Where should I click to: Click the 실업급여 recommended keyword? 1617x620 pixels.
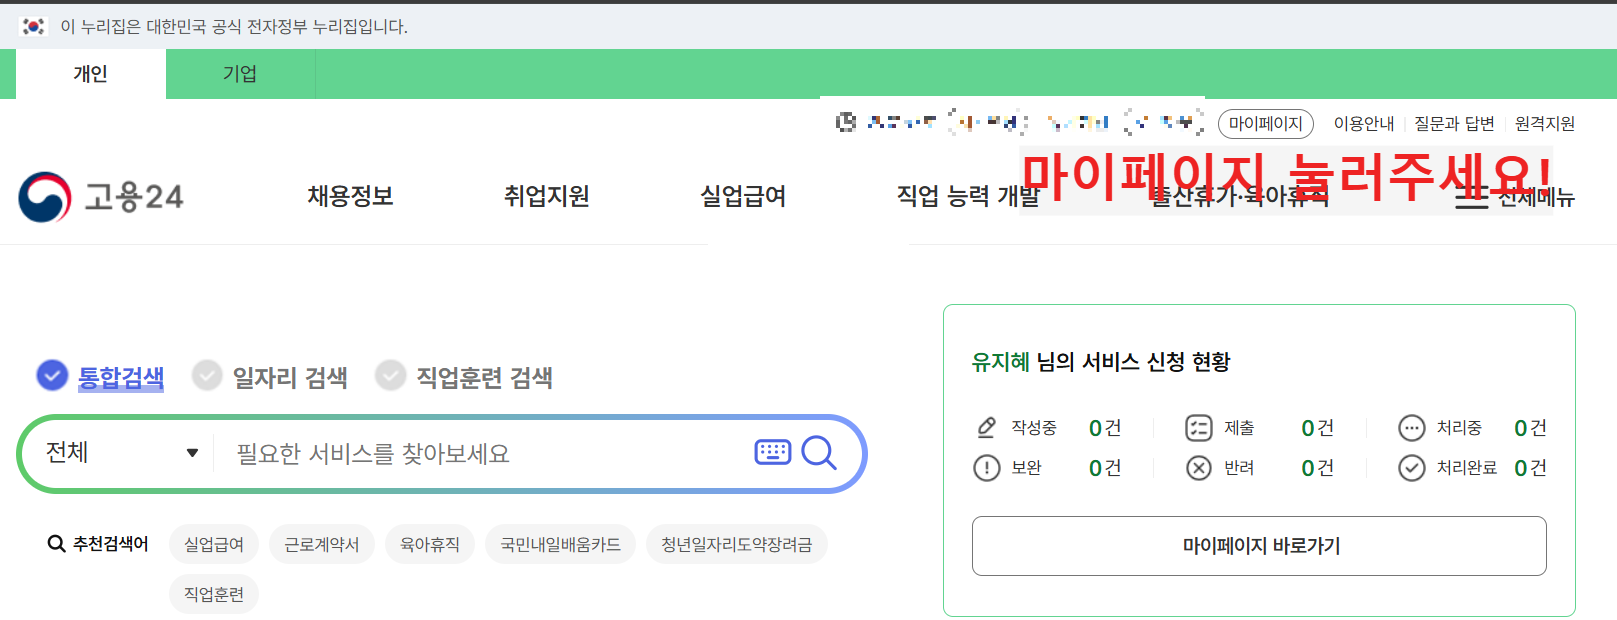point(214,544)
